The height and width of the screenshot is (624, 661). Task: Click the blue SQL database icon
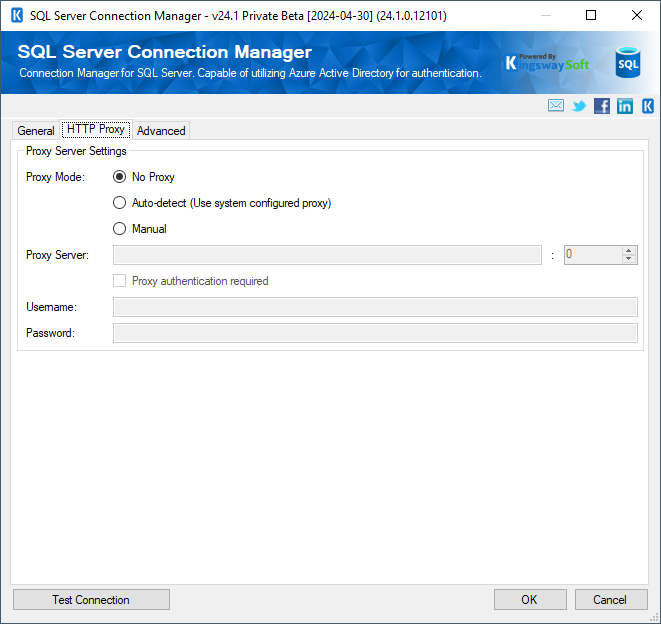pyautogui.click(x=627, y=63)
